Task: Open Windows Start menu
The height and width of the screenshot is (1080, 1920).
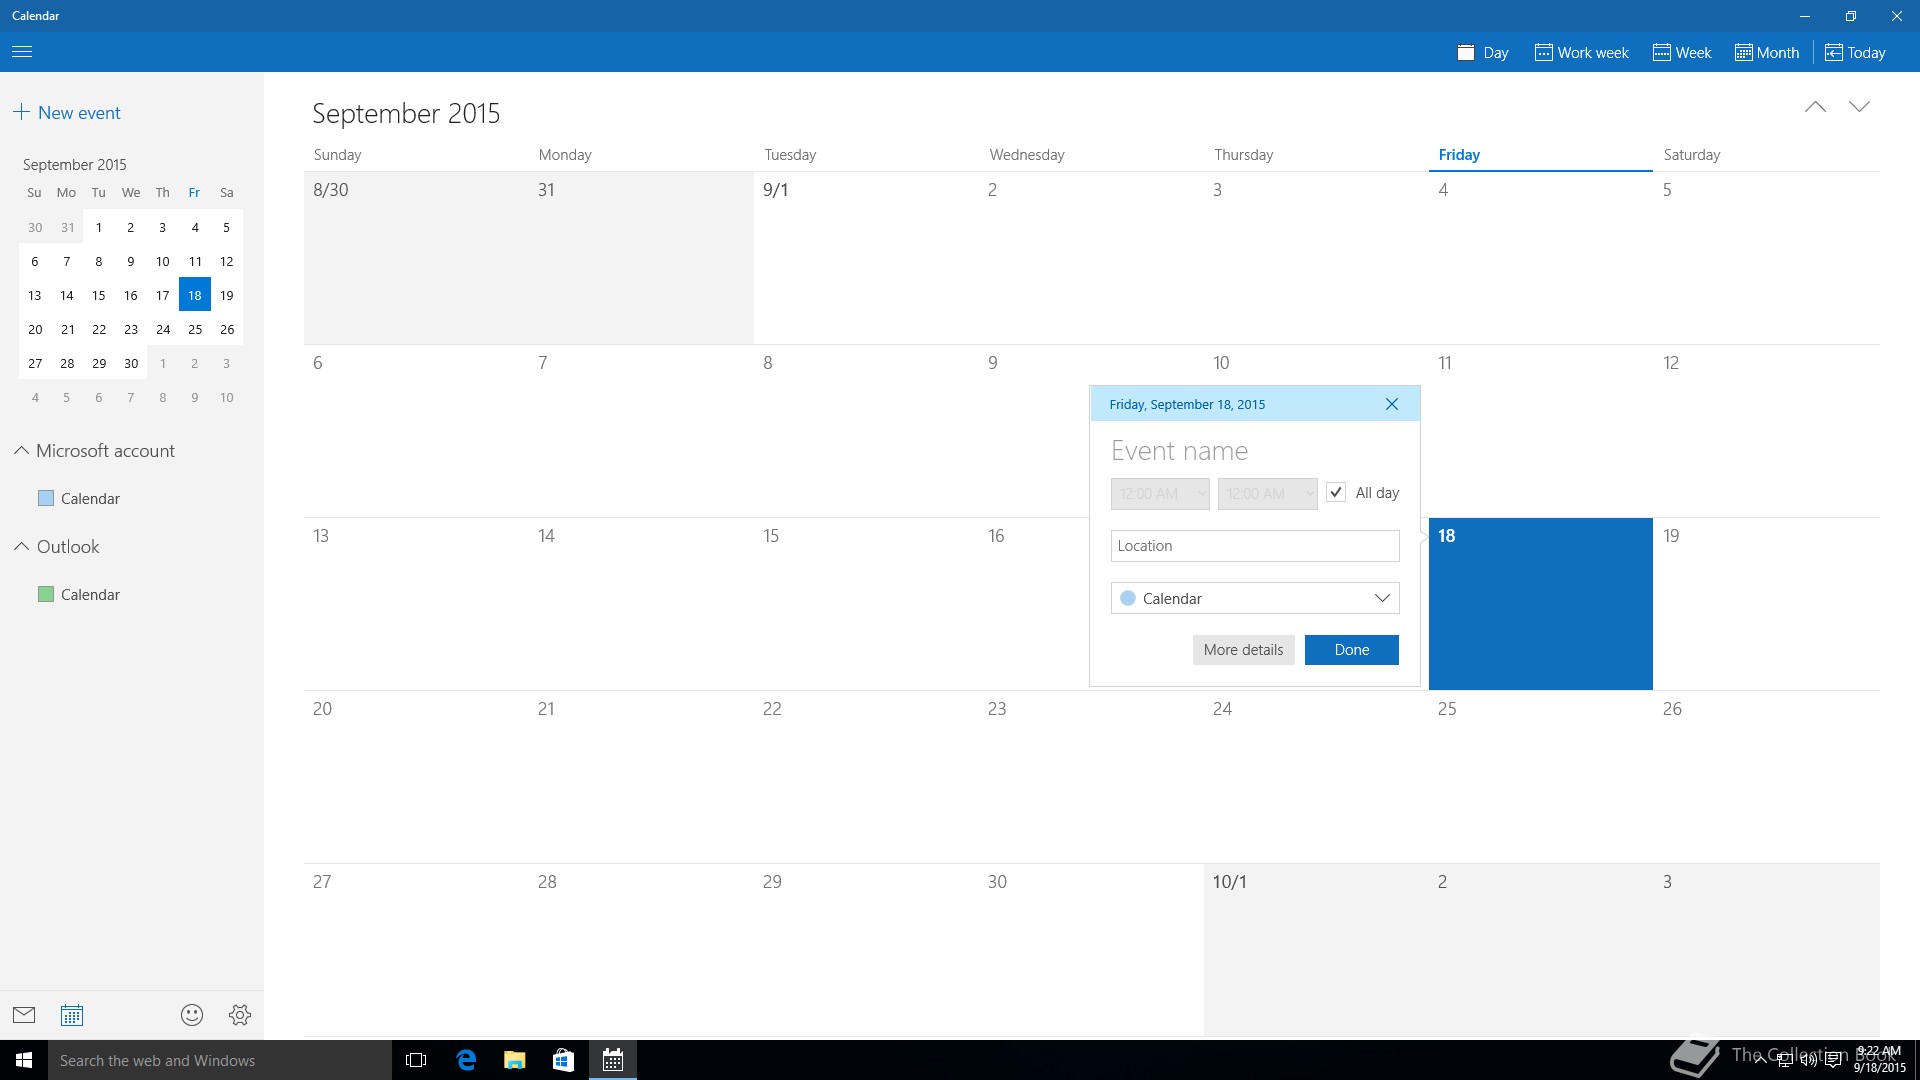Action: [24, 1060]
